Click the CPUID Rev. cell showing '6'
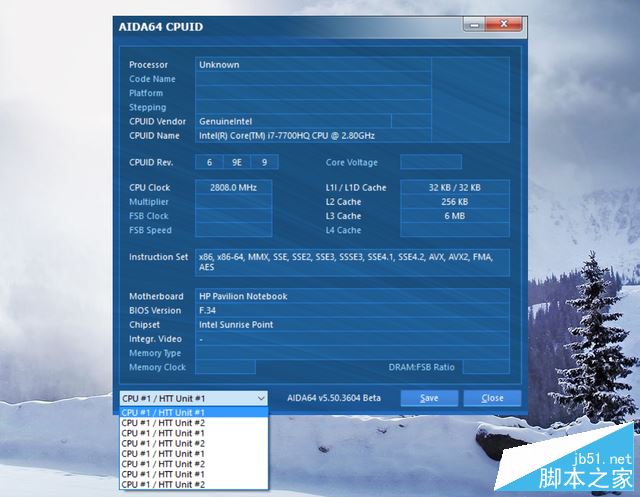The width and height of the screenshot is (640, 497). pos(209,162)
